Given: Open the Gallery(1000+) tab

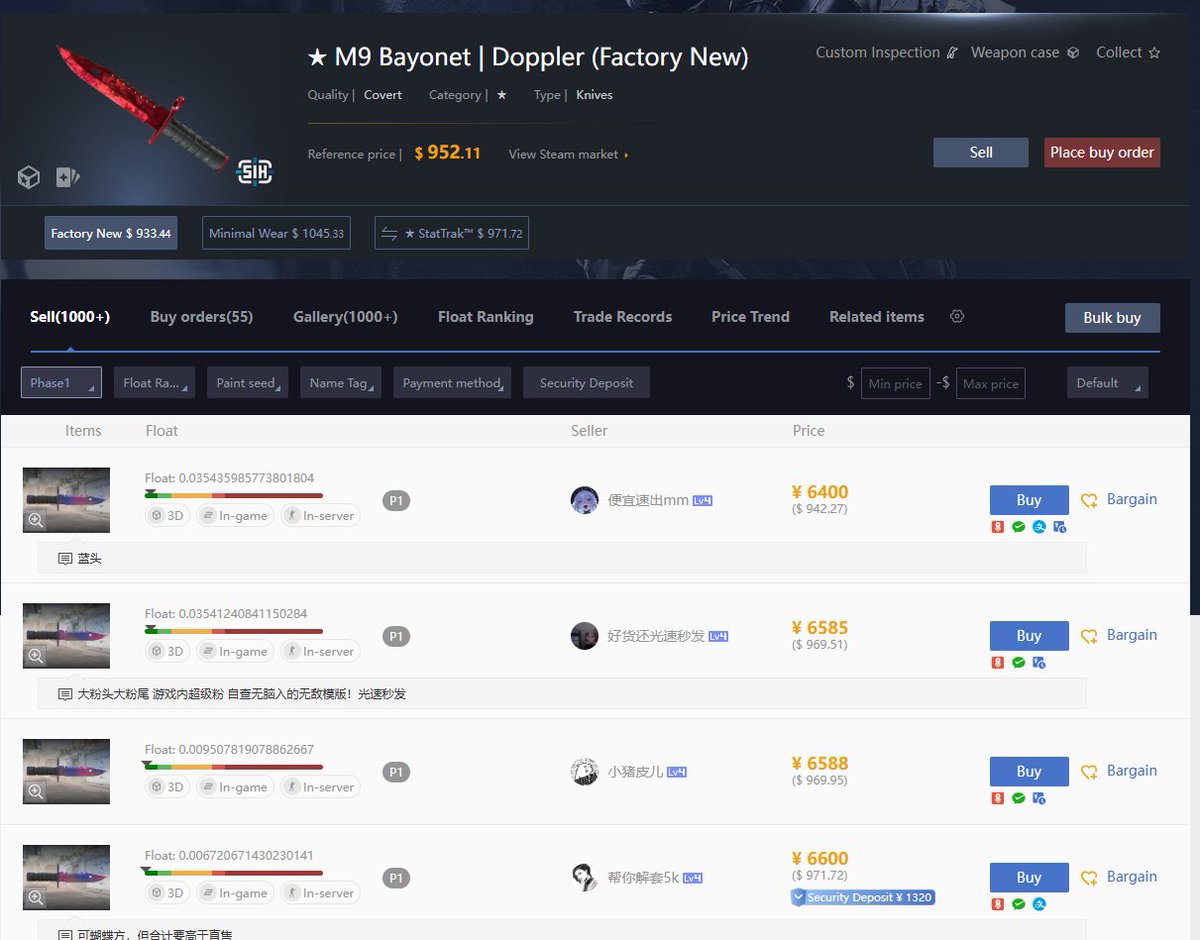Looking at the screenshot, I should tap(345, 317).
